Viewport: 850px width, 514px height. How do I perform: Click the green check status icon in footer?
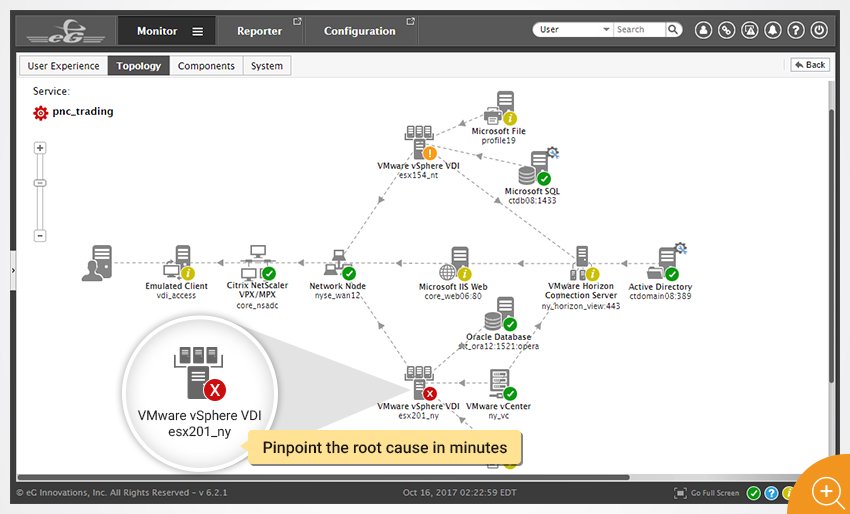[754, 493]
